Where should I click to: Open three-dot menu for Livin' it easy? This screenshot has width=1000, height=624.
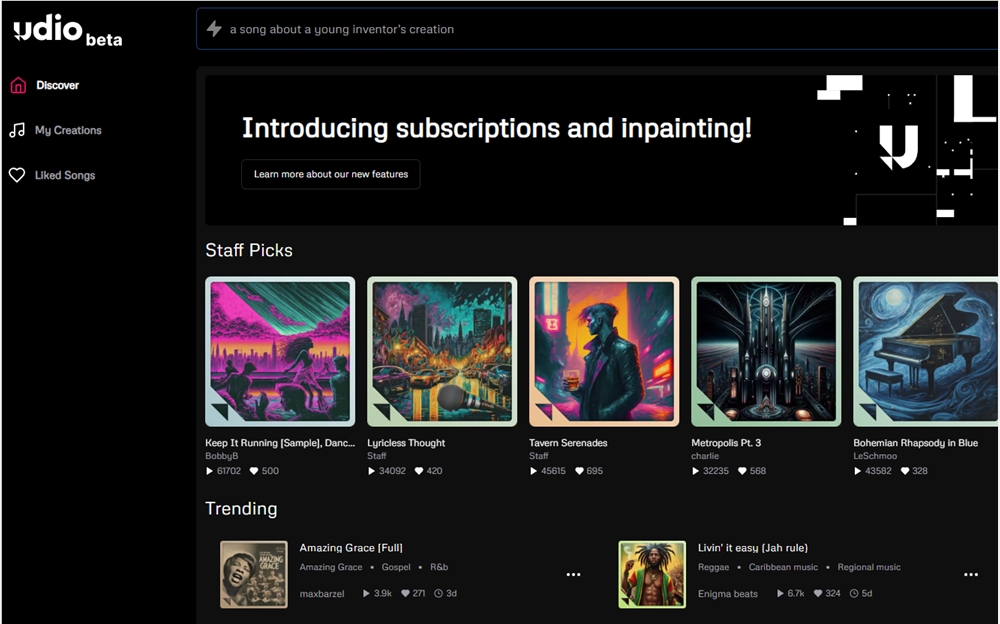point(971,574)
